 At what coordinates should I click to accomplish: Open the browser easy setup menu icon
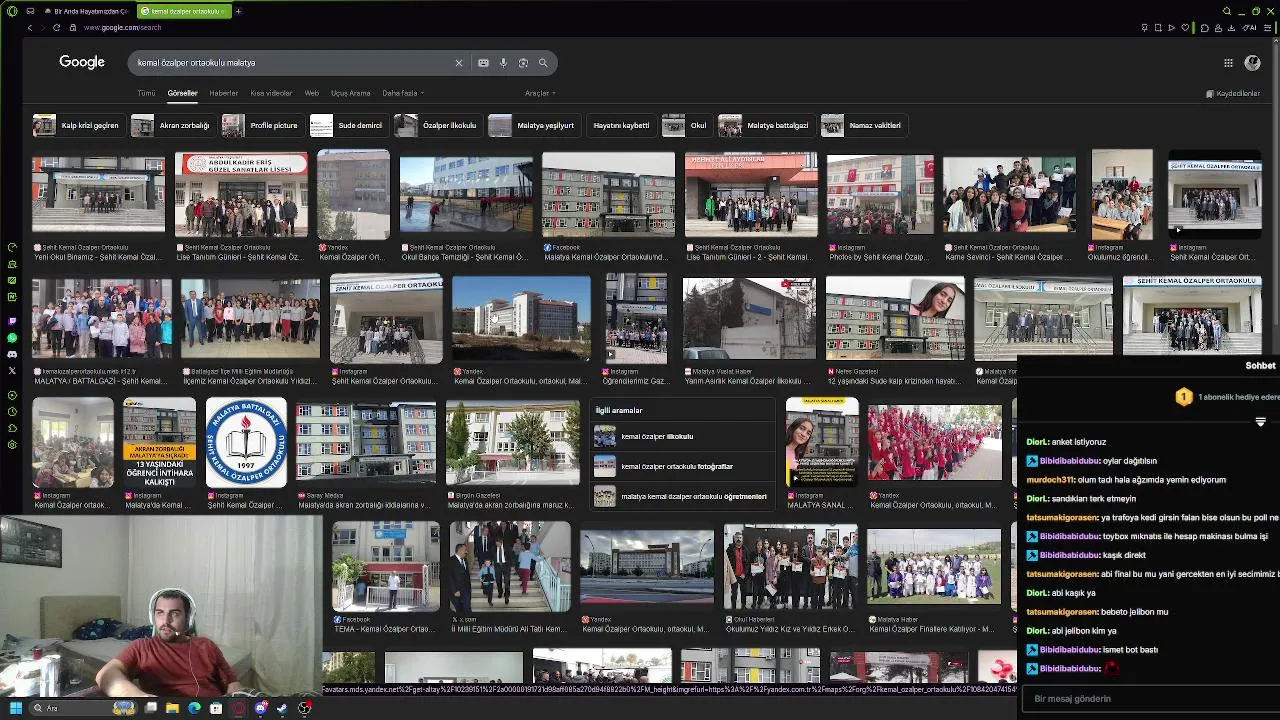click(x=1269, y=28)
